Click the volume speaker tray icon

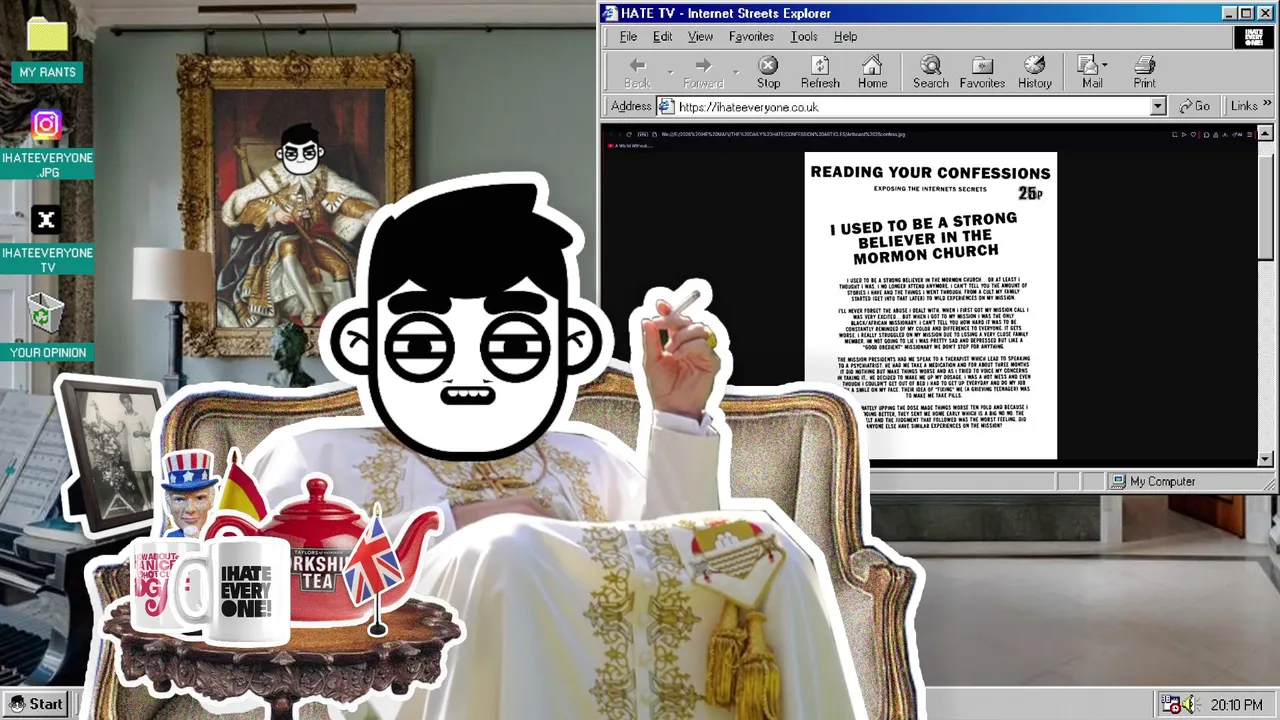pos(1189,704)
